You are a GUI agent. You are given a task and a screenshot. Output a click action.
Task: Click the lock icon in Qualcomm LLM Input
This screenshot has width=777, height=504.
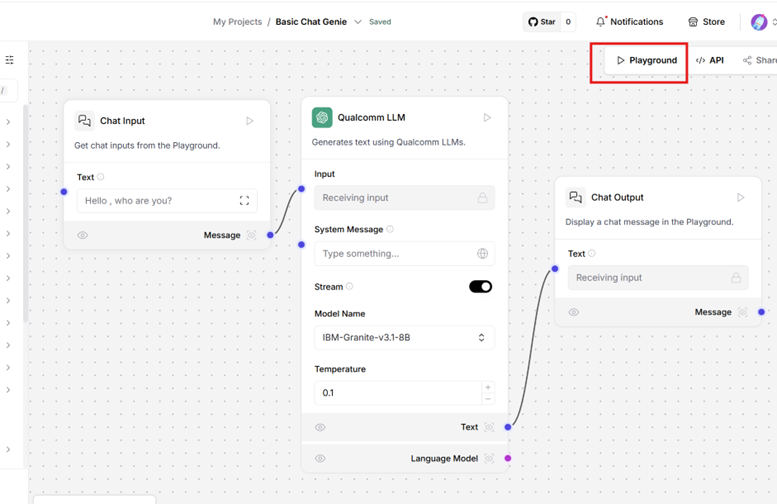pyautogui.click(x=482, y=198)
